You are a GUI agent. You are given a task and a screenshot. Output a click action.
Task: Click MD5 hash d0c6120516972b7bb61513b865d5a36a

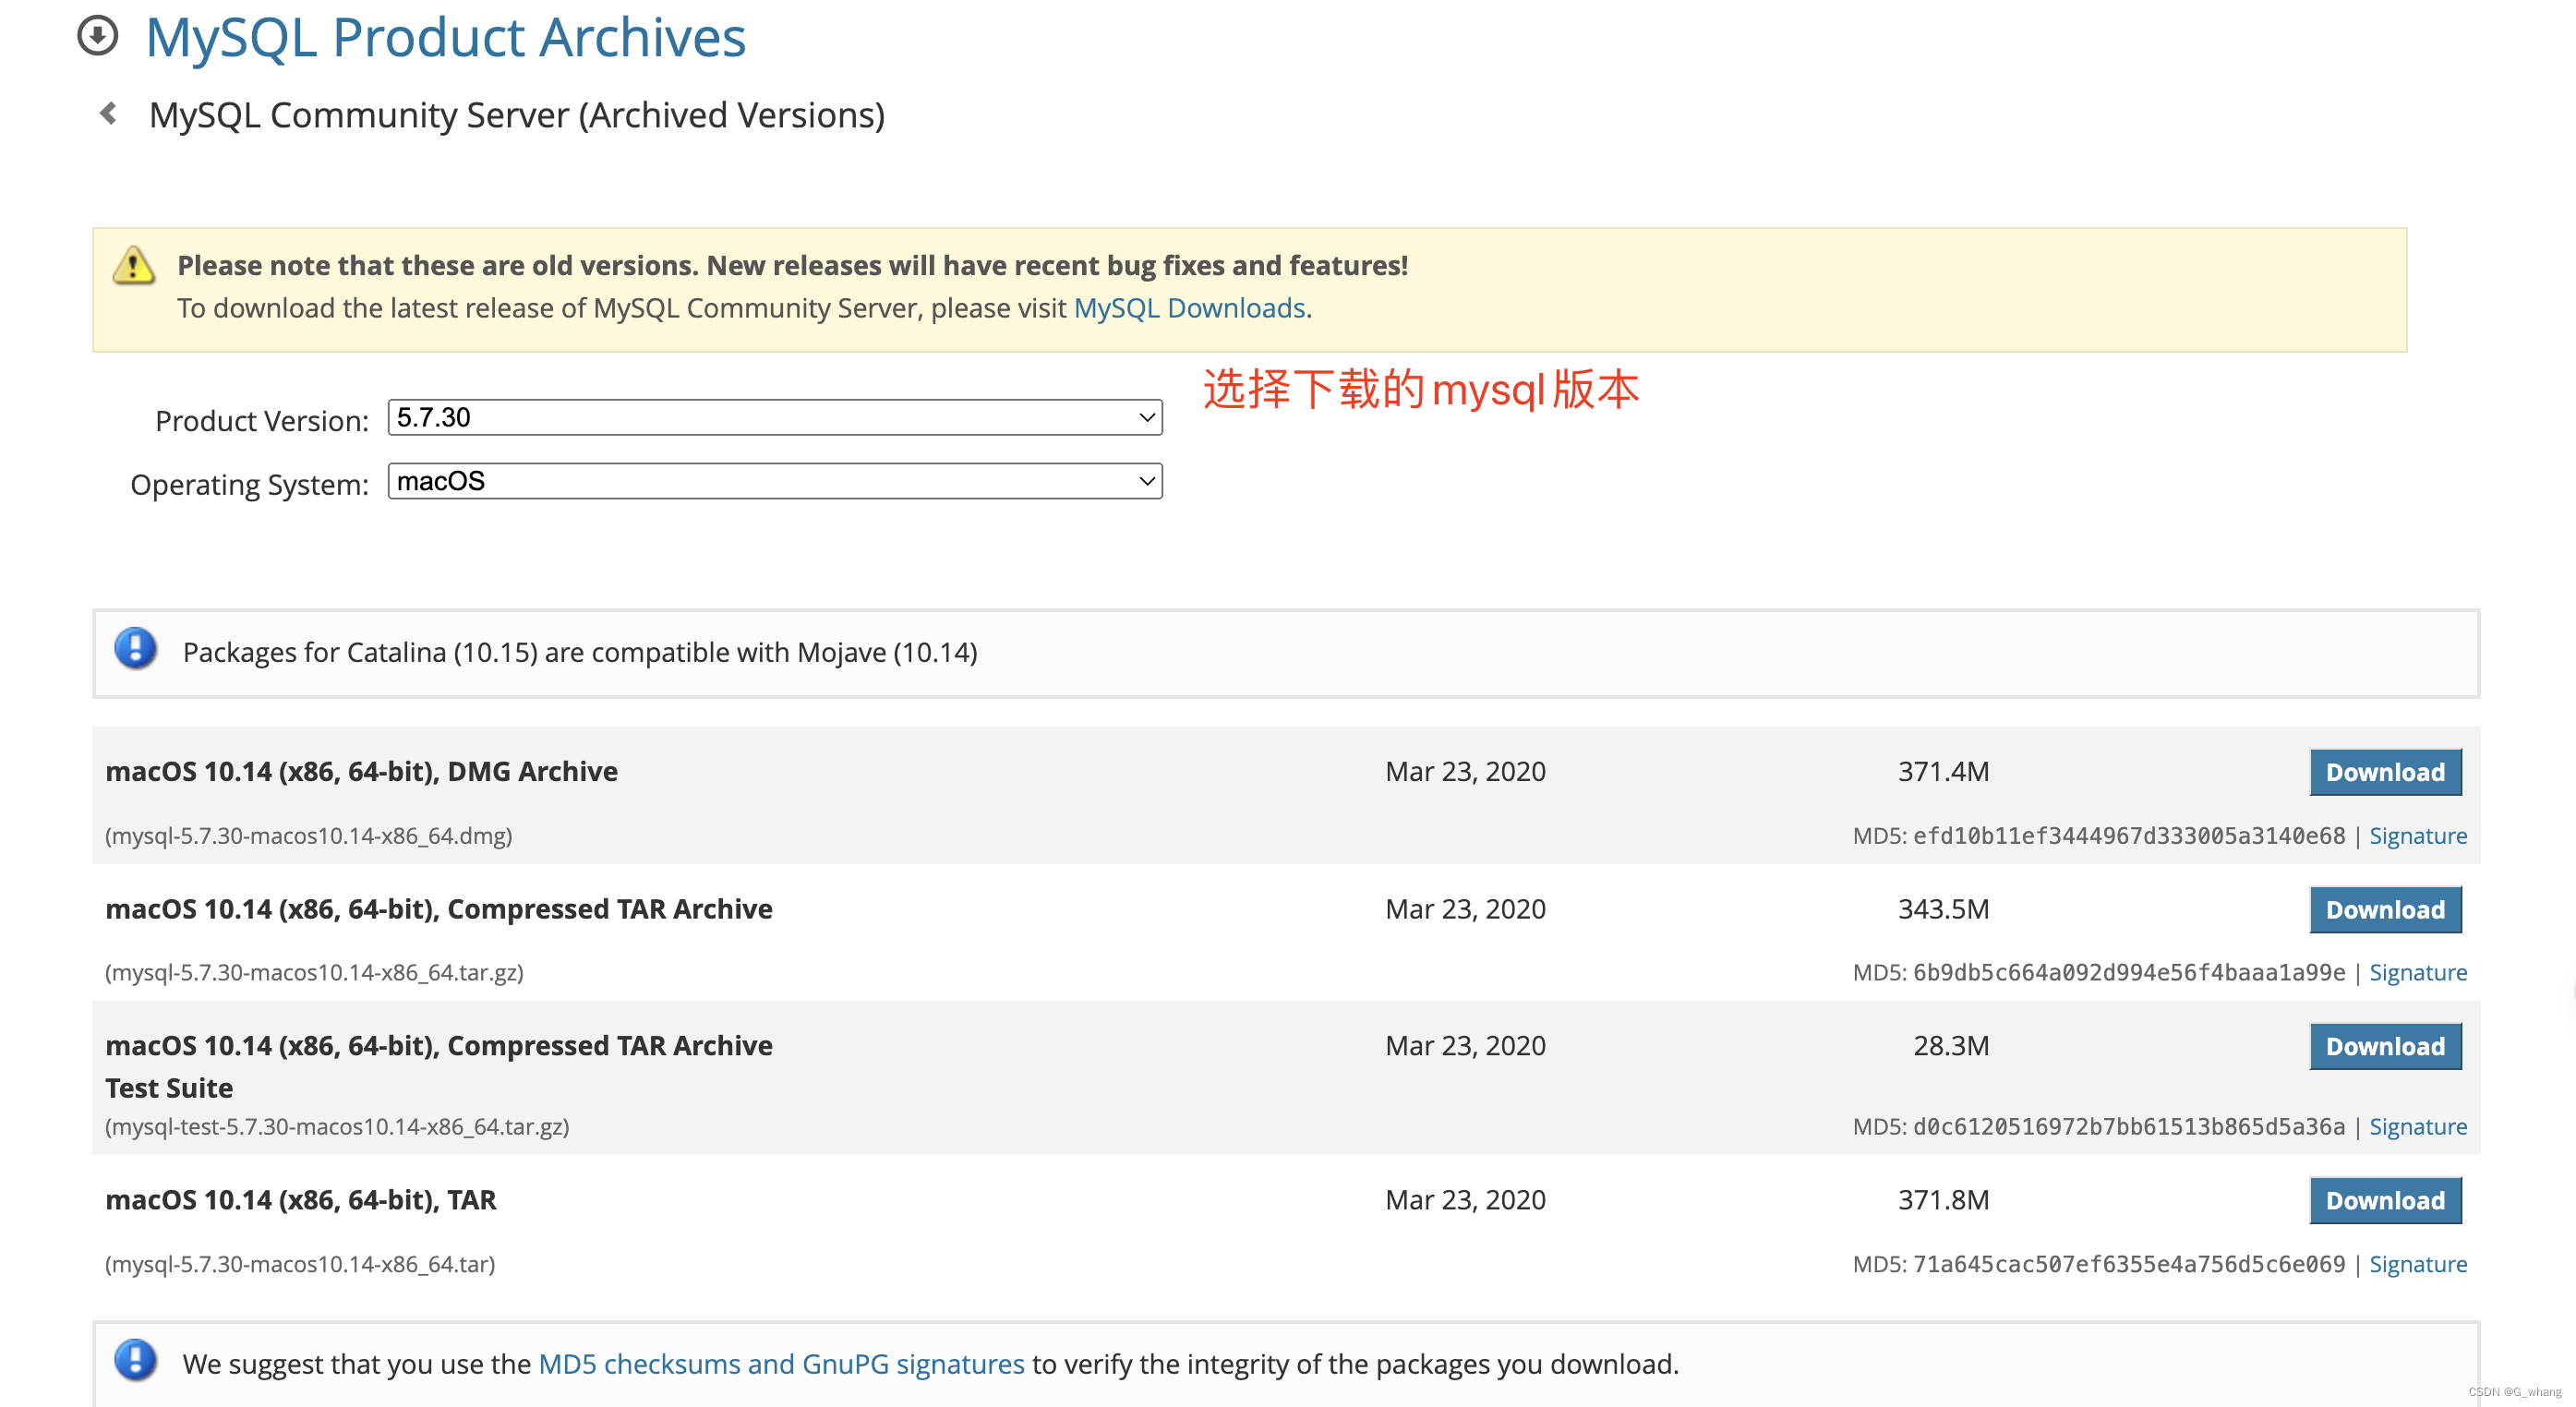pyautogui.click(x=2129, y=1127)
